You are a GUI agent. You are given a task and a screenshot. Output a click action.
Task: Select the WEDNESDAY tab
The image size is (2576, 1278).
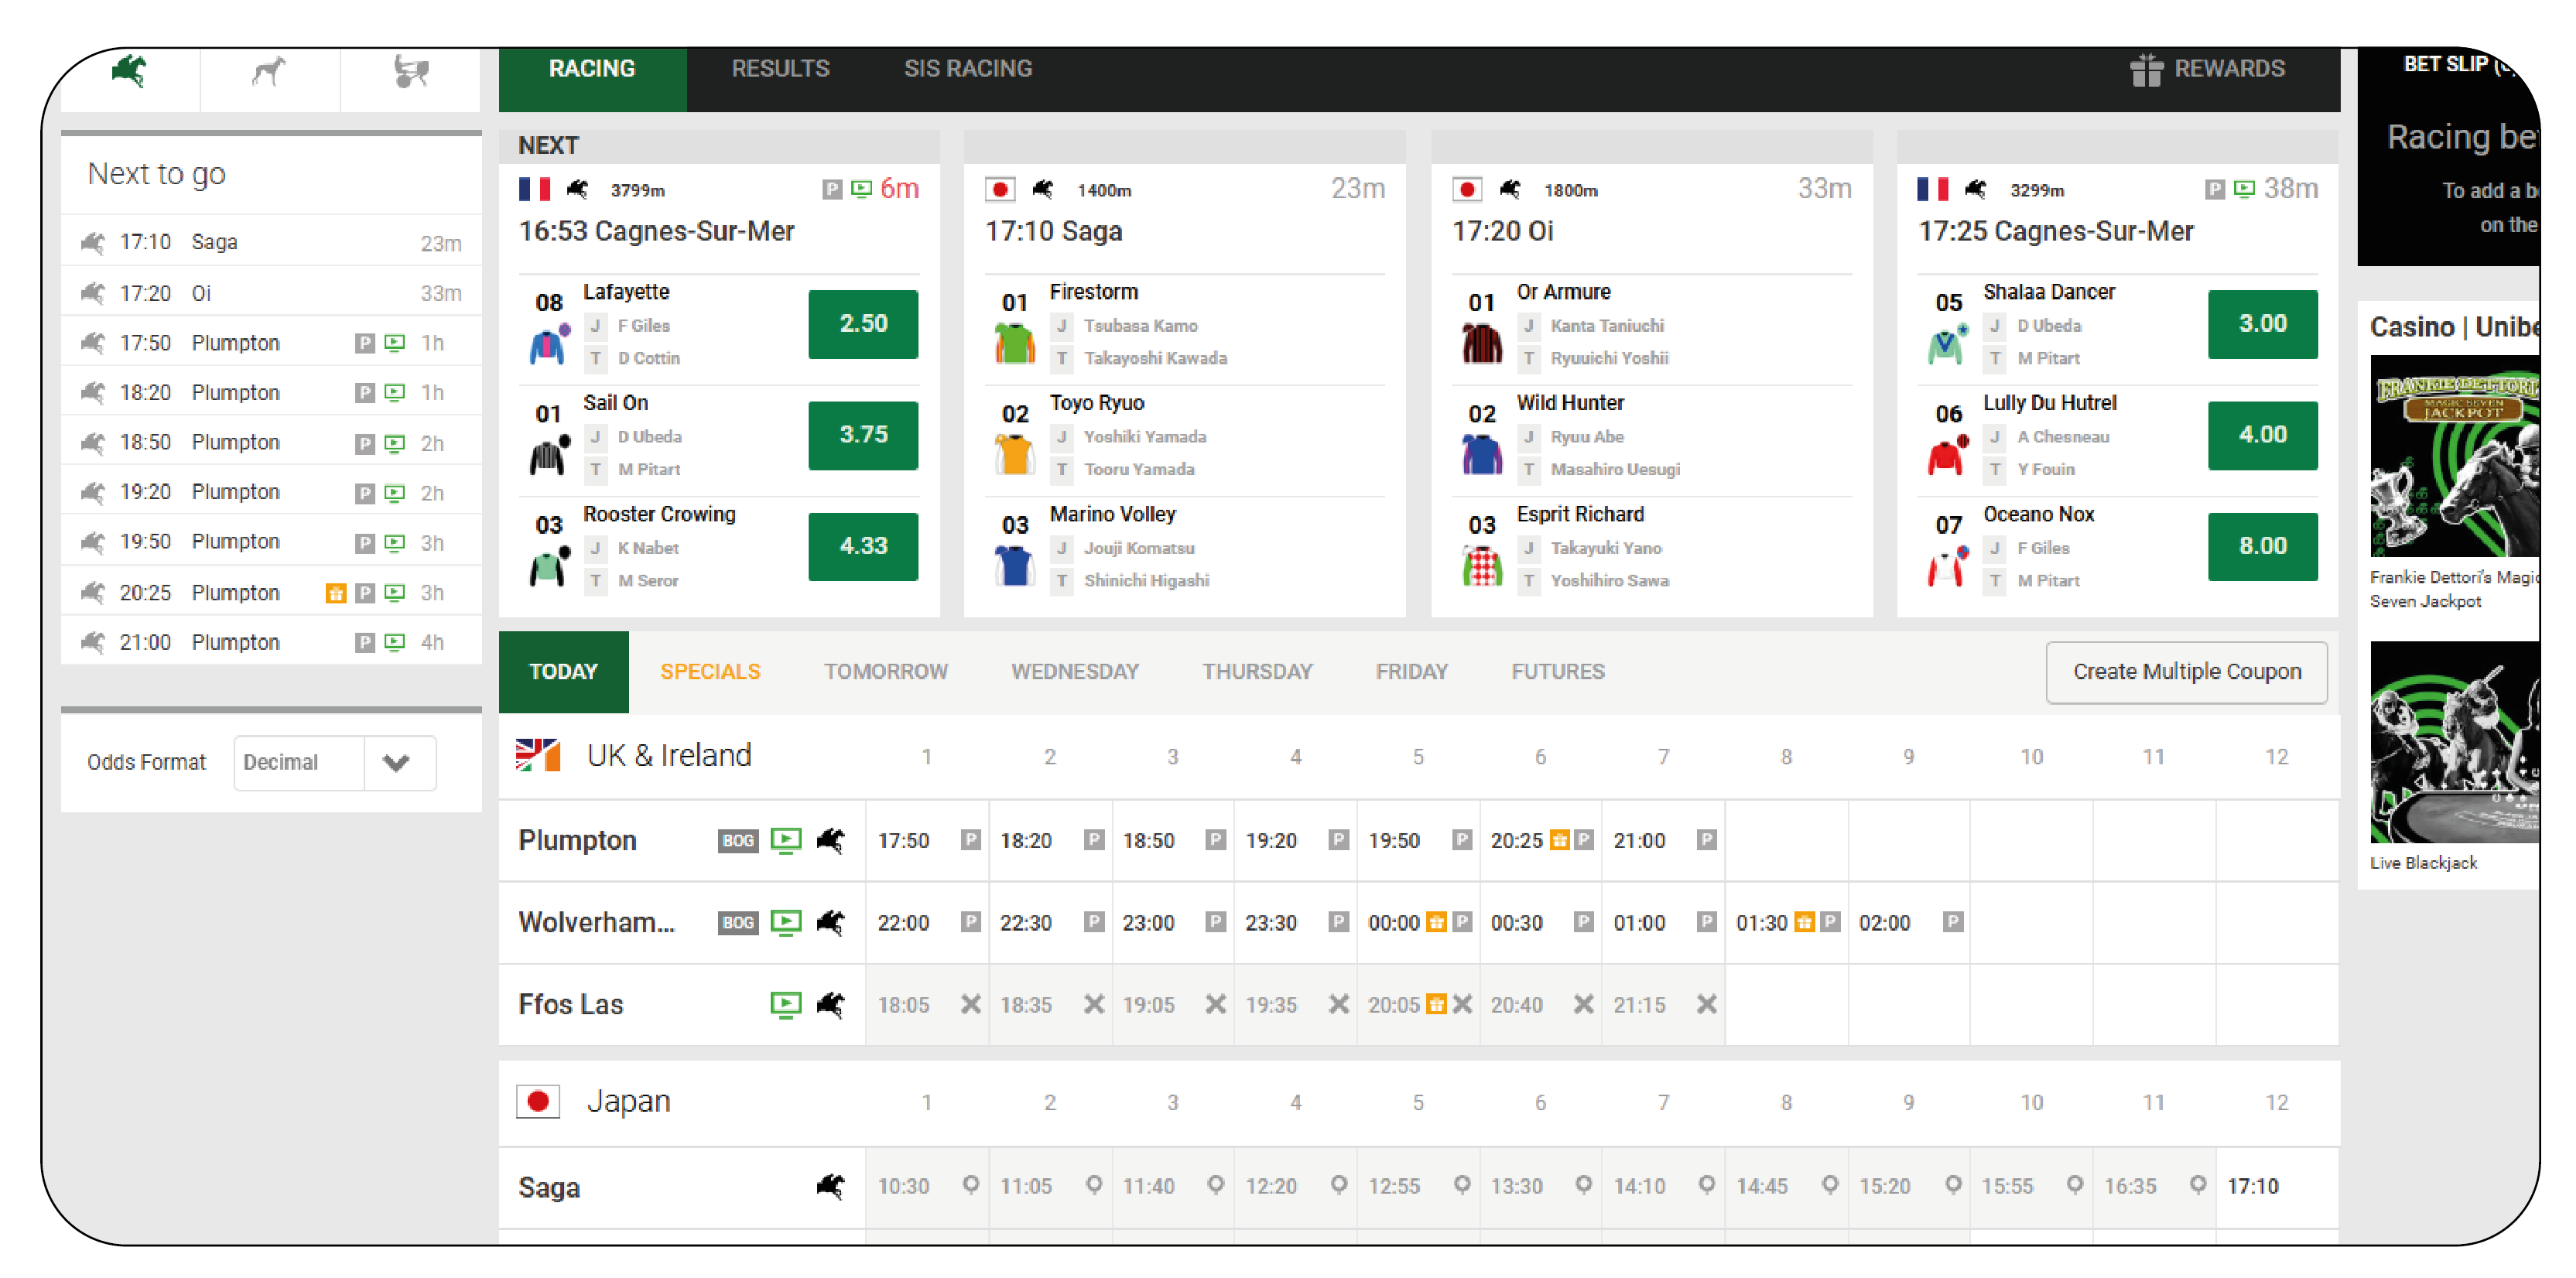point(1075,672)
